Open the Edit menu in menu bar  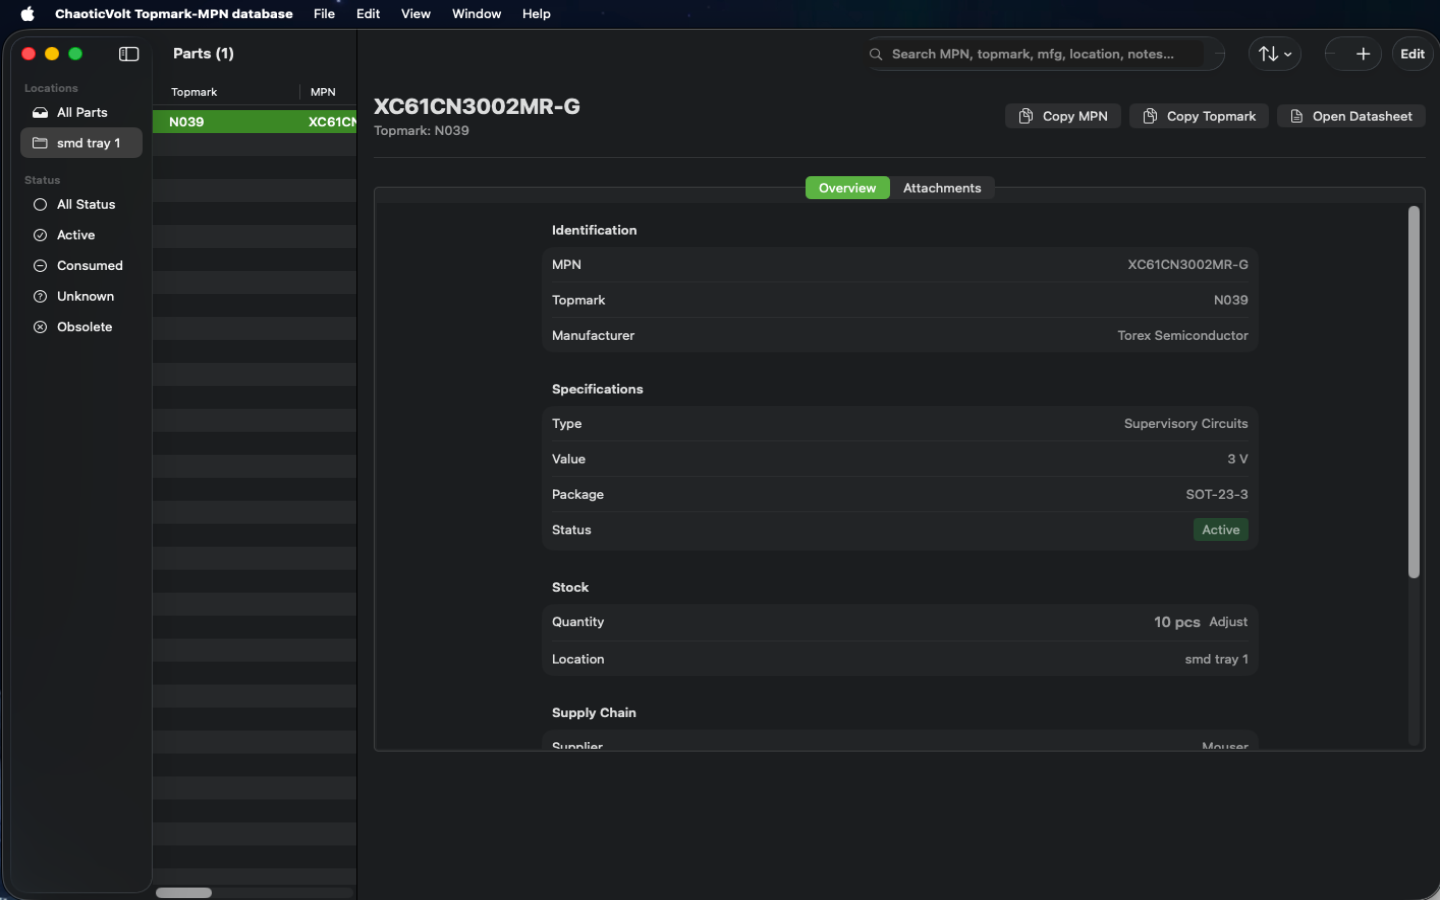click(368, 14)
